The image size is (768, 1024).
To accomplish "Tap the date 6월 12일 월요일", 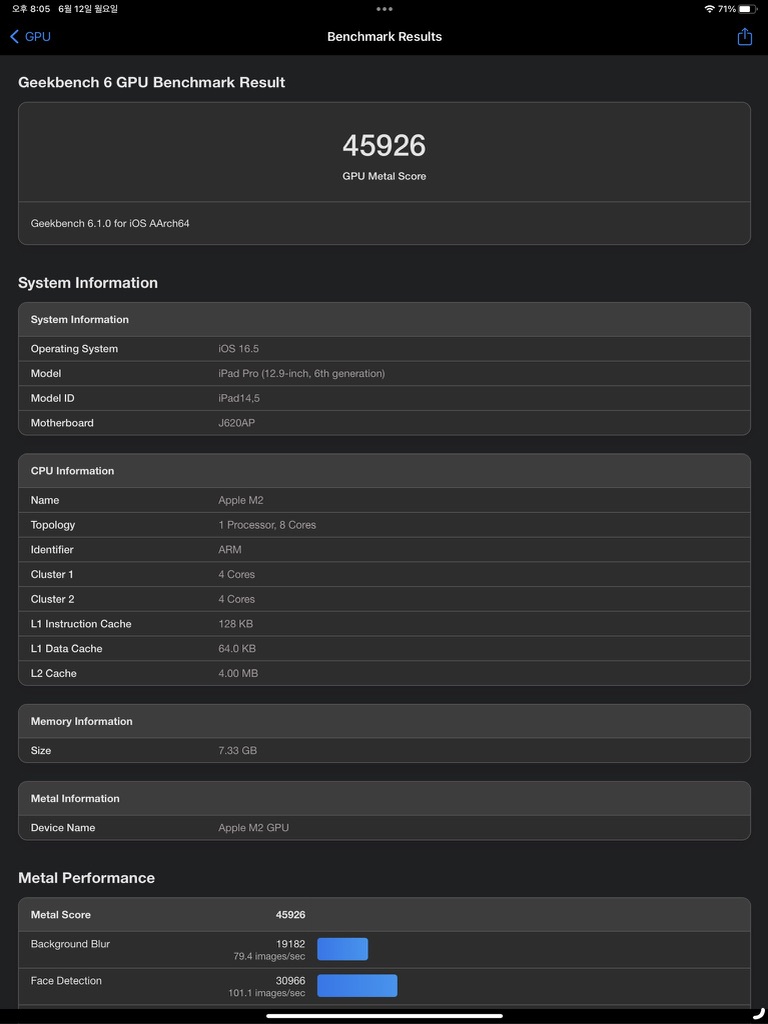I will [x=88, y=9].
